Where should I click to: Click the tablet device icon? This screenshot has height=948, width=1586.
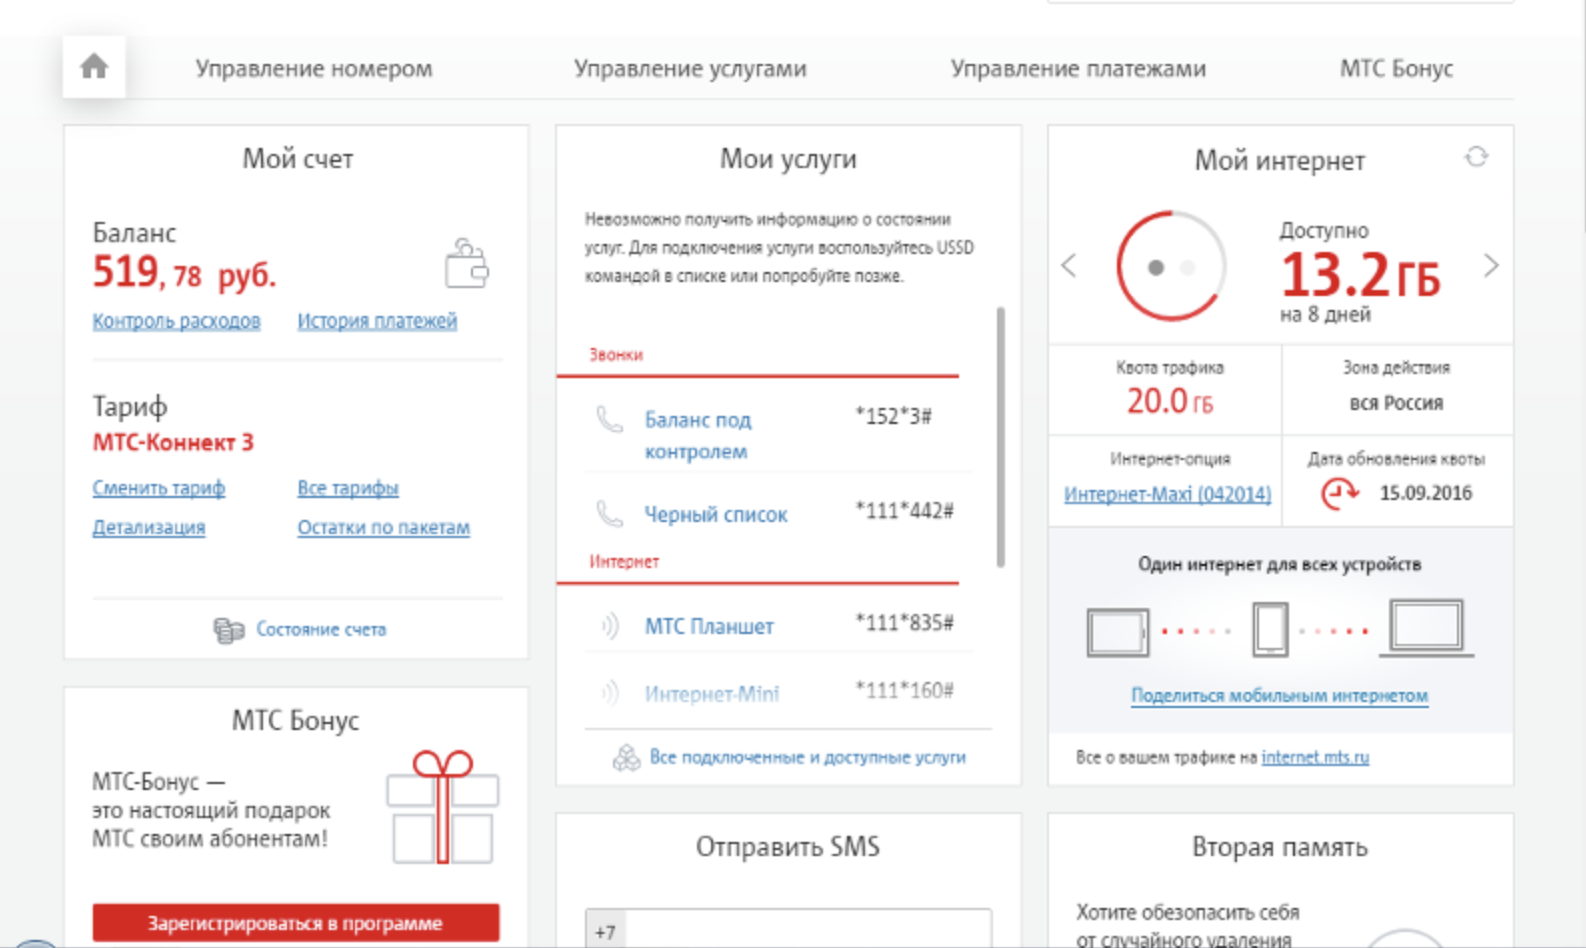1118,632
